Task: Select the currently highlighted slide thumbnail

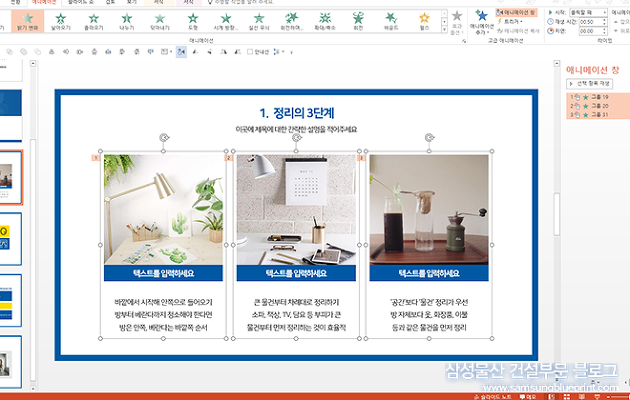Action: (11, 178)
